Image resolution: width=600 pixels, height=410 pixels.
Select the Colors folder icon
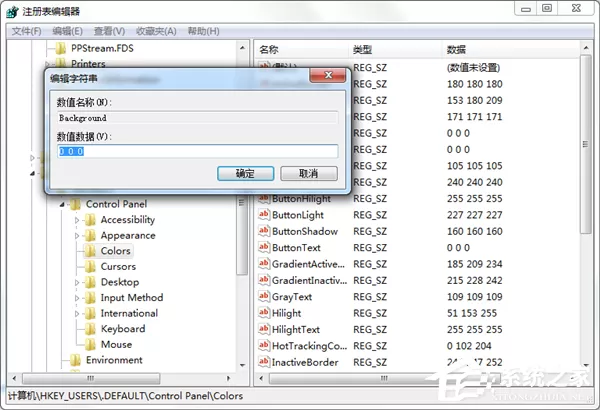[x=90, y=251]
